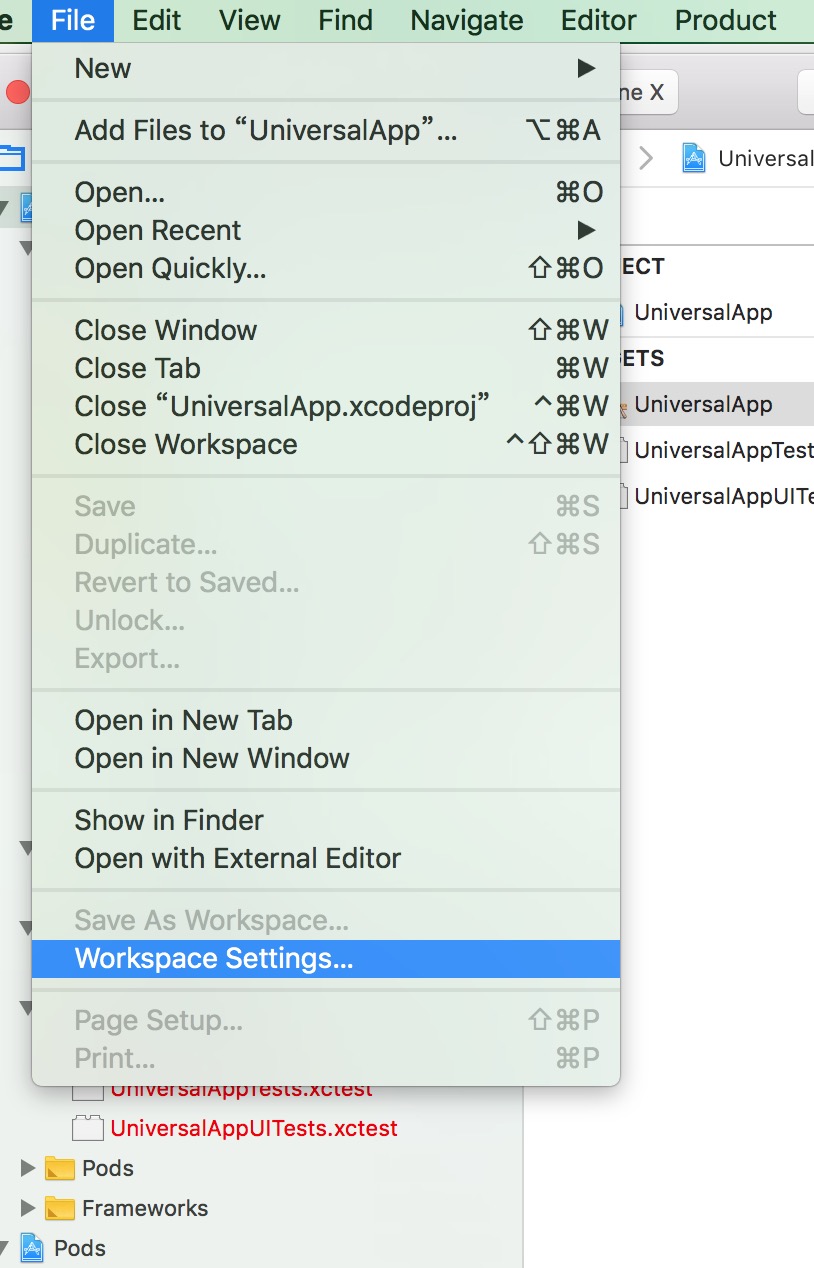Select UniversalAppUITests.xctest in navigator
The width and height of the screenshot is (814, 1268).
(x=254, y=1128)
